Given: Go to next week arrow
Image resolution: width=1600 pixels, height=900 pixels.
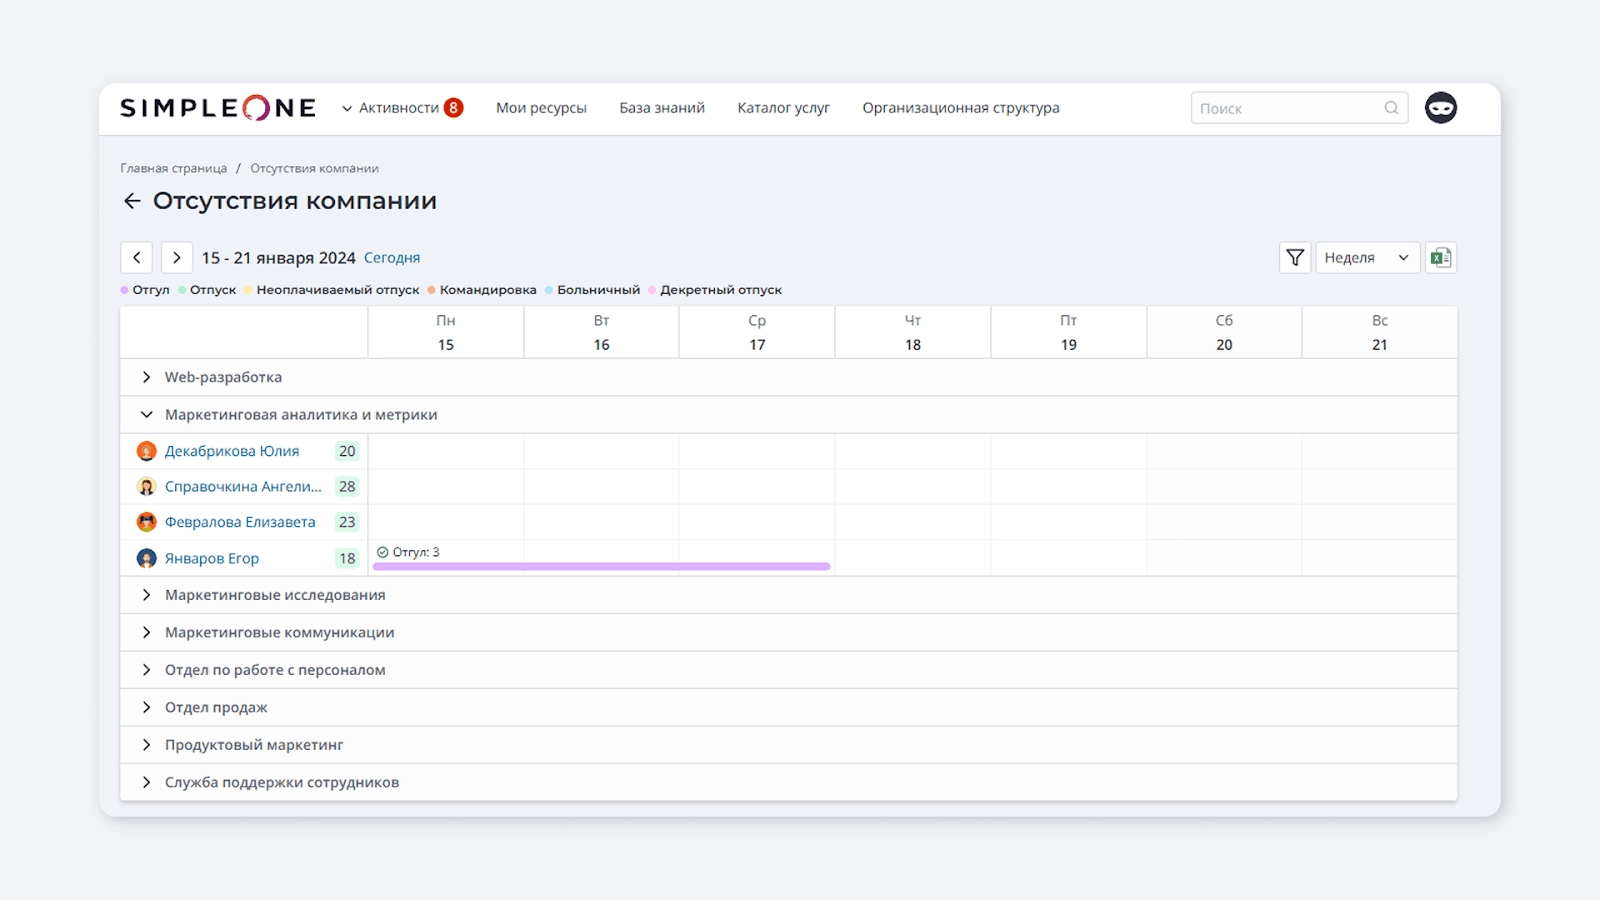Looking at the screenshot, I should (177, 258).
